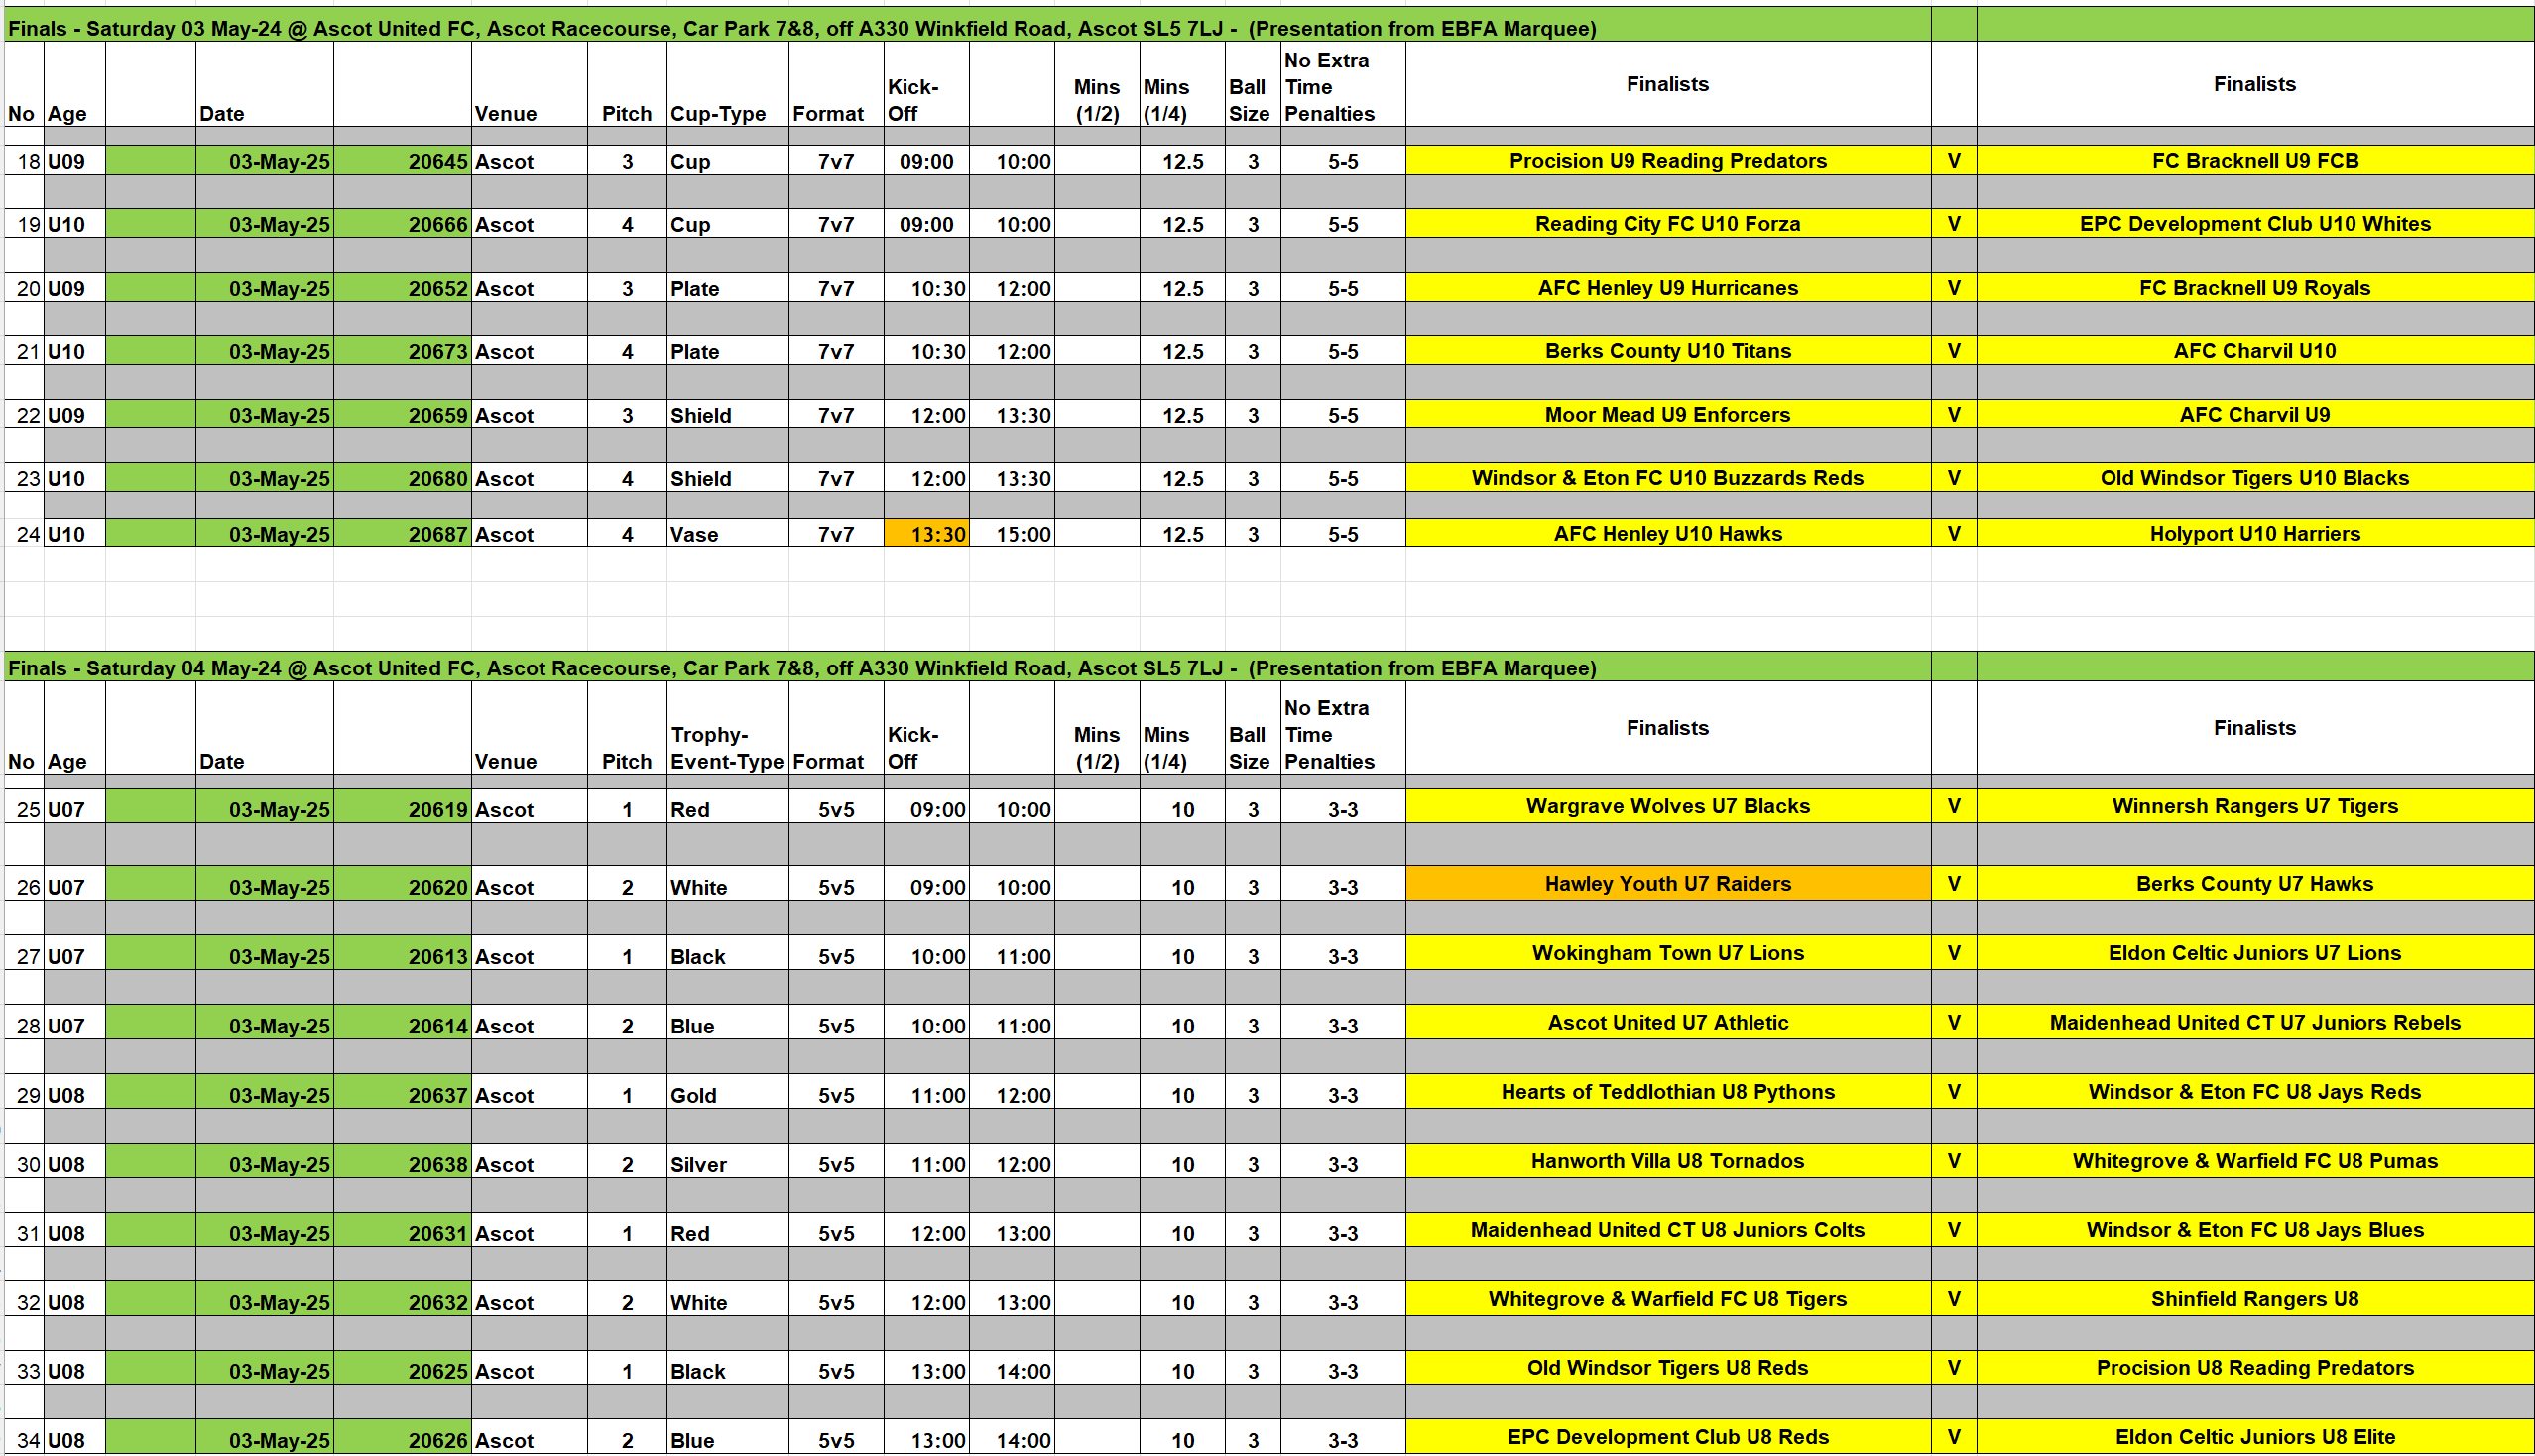Select match number 20626 cell
The height and width of the screenshot is (1456, 2535).
(x=402, y=1439)
